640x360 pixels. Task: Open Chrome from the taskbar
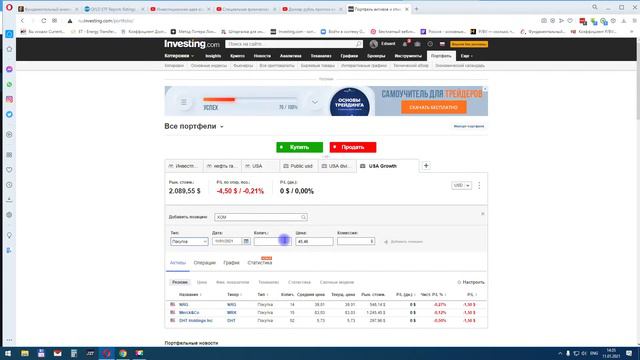(x=123, y=353)
